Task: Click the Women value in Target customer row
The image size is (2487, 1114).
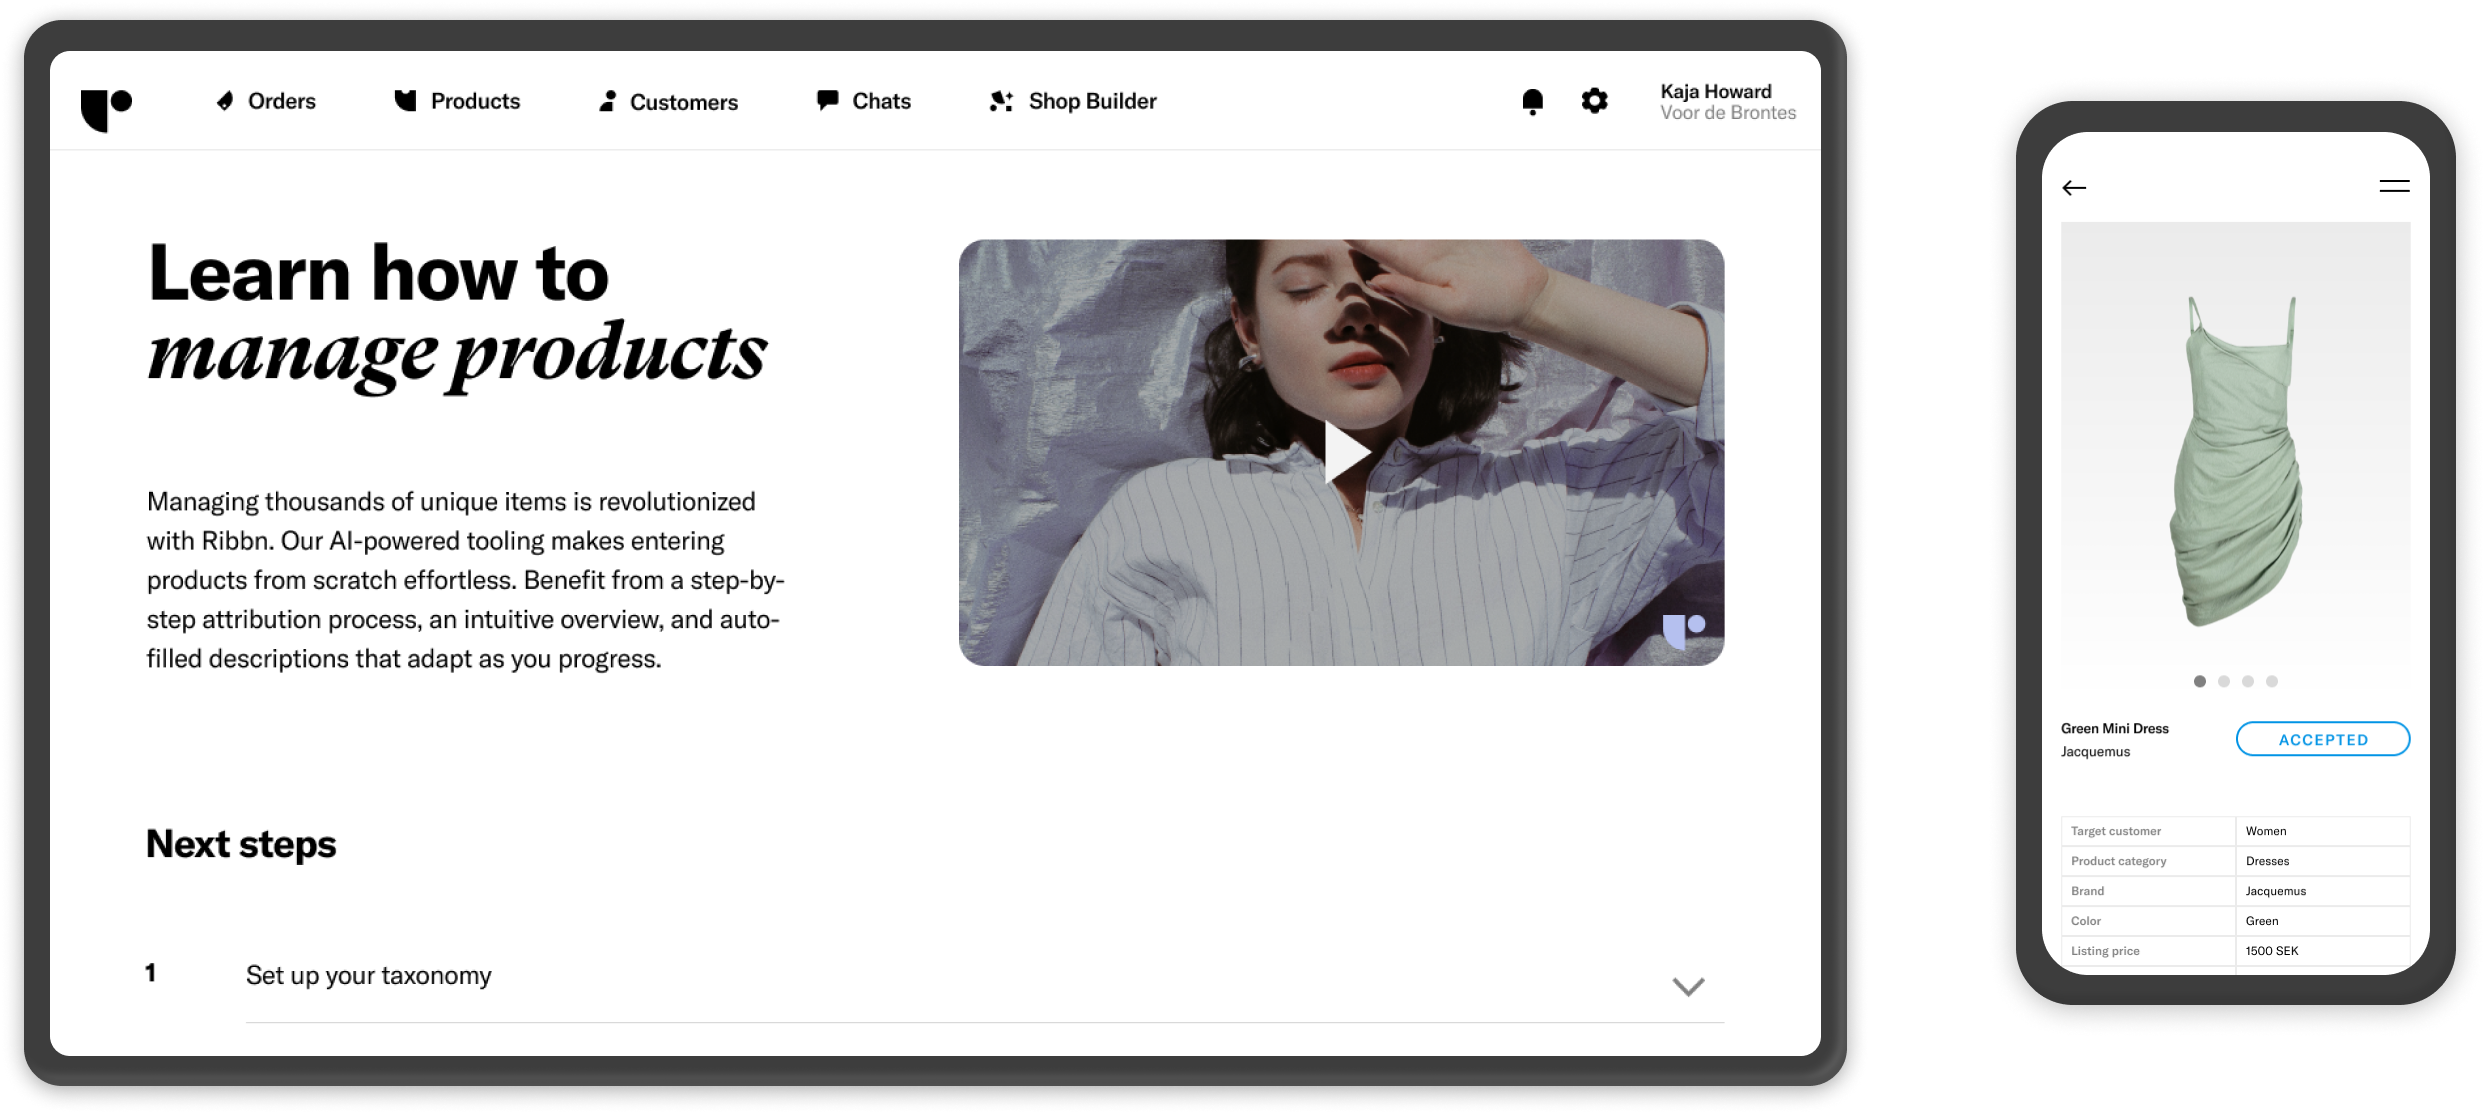Action: point(2265,831)
